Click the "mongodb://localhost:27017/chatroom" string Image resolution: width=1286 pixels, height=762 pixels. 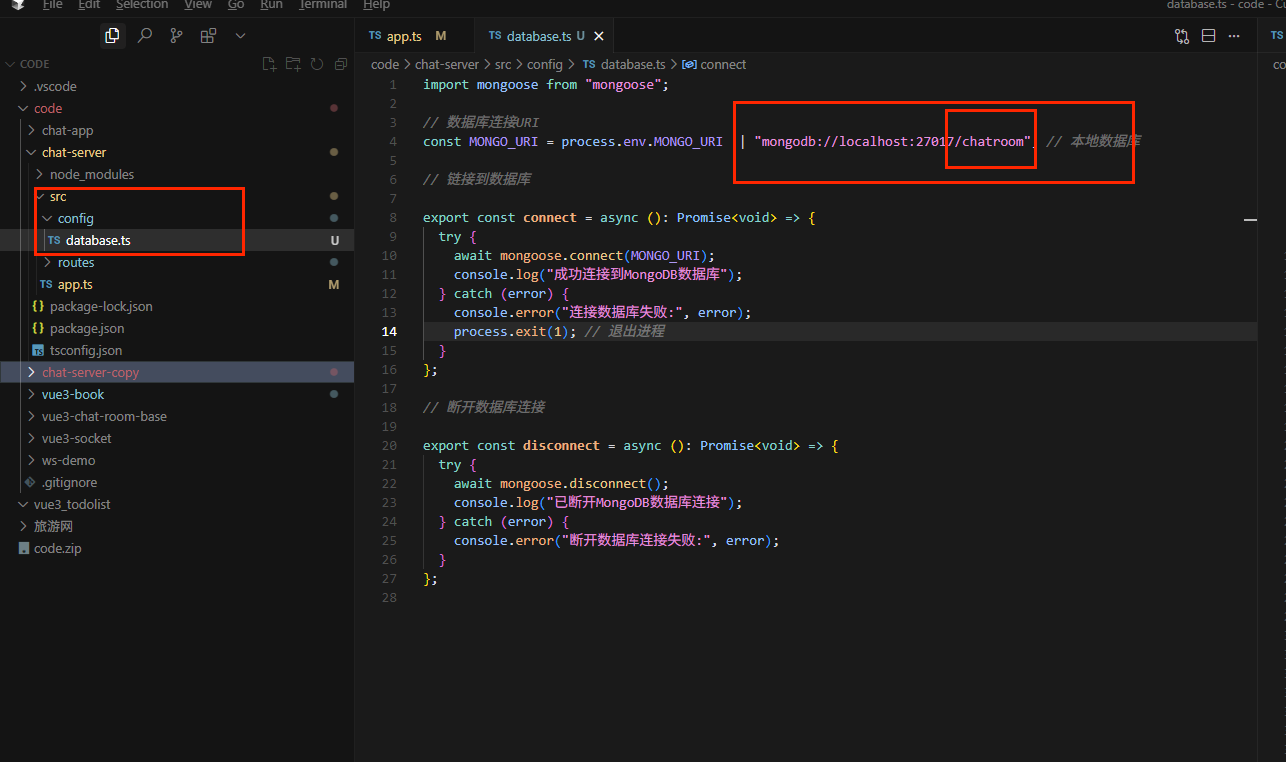(x=894, y=141)
